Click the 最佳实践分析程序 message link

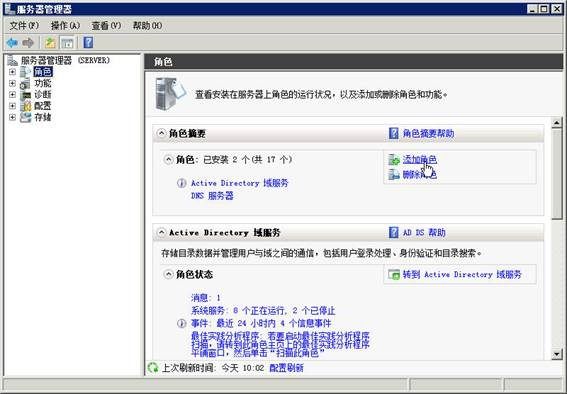[x=280, y=344]
